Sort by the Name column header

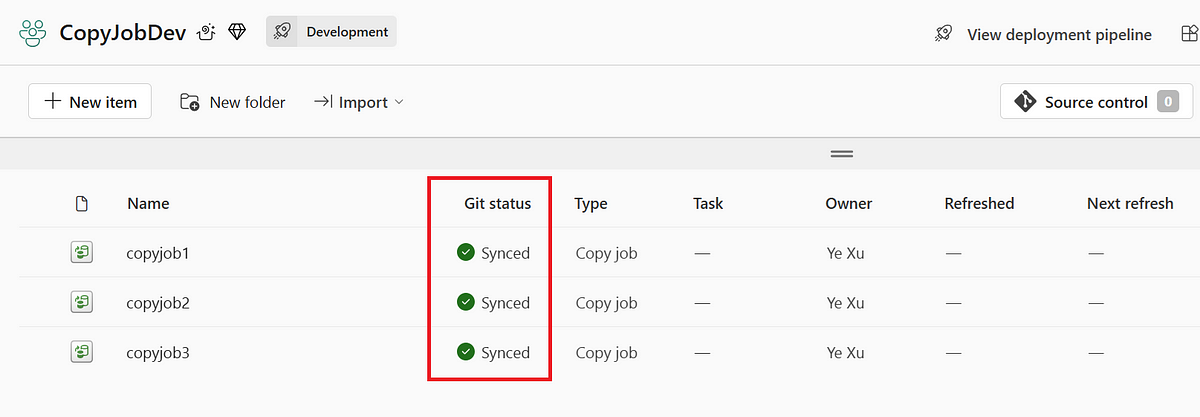click(148, 204)
